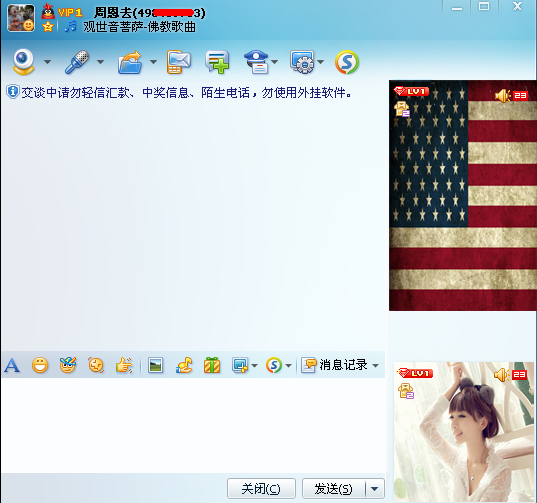Click the shirt icon on the girl QQ show
This screenshot has height=503, width=537.
[406, 391]
